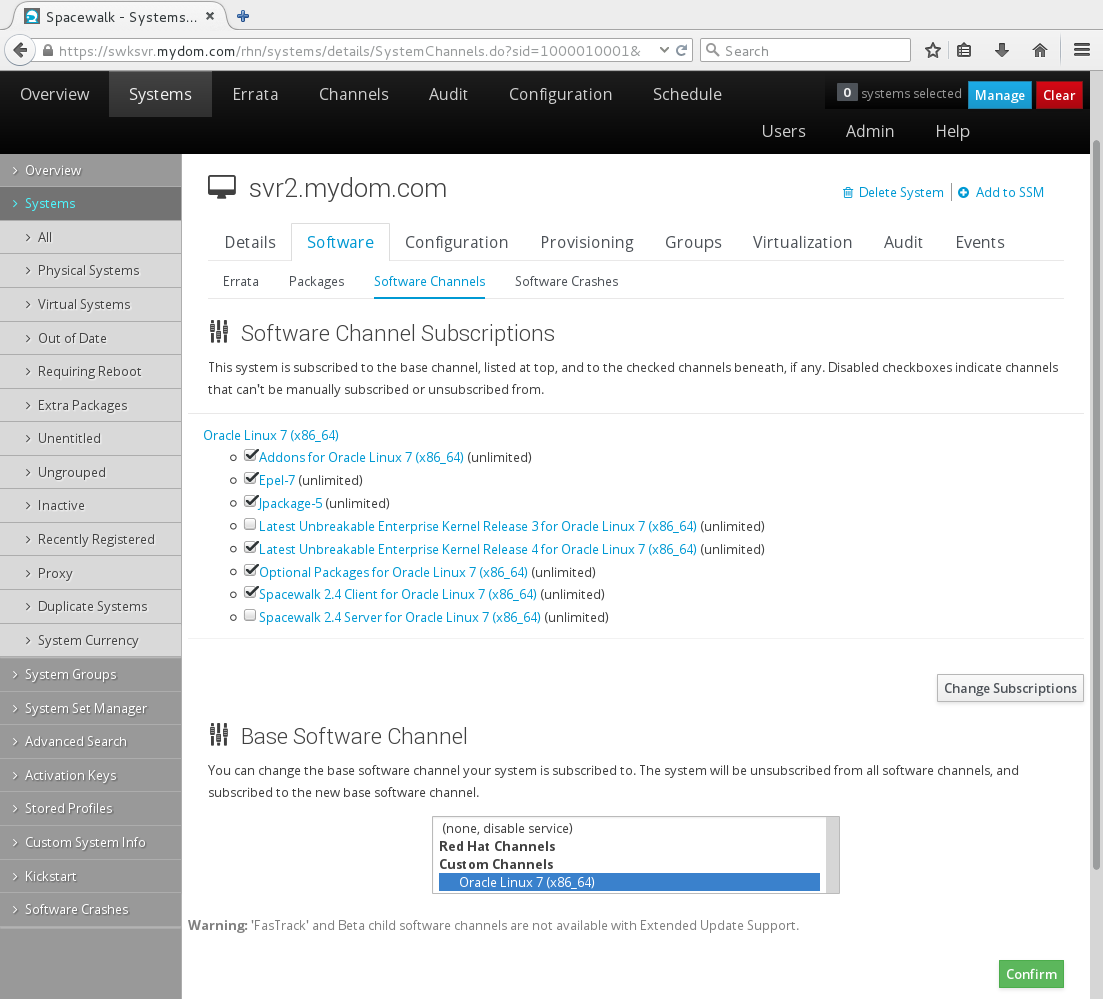Uncheck Spacewalk 2.4 Client channel checkbox
The width and height of the screenshot is (1103, 999).
click(x=250, y=592)
